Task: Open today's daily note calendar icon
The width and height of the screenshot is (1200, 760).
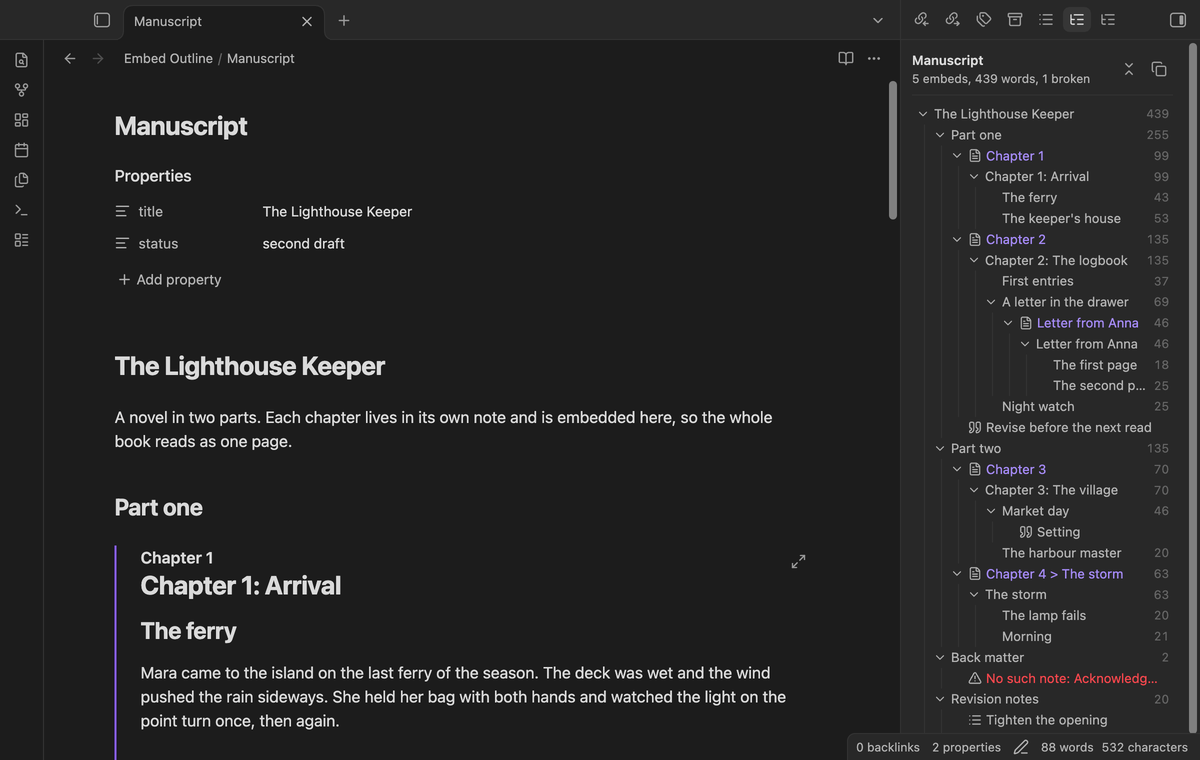Action: (x=21, y=151)
